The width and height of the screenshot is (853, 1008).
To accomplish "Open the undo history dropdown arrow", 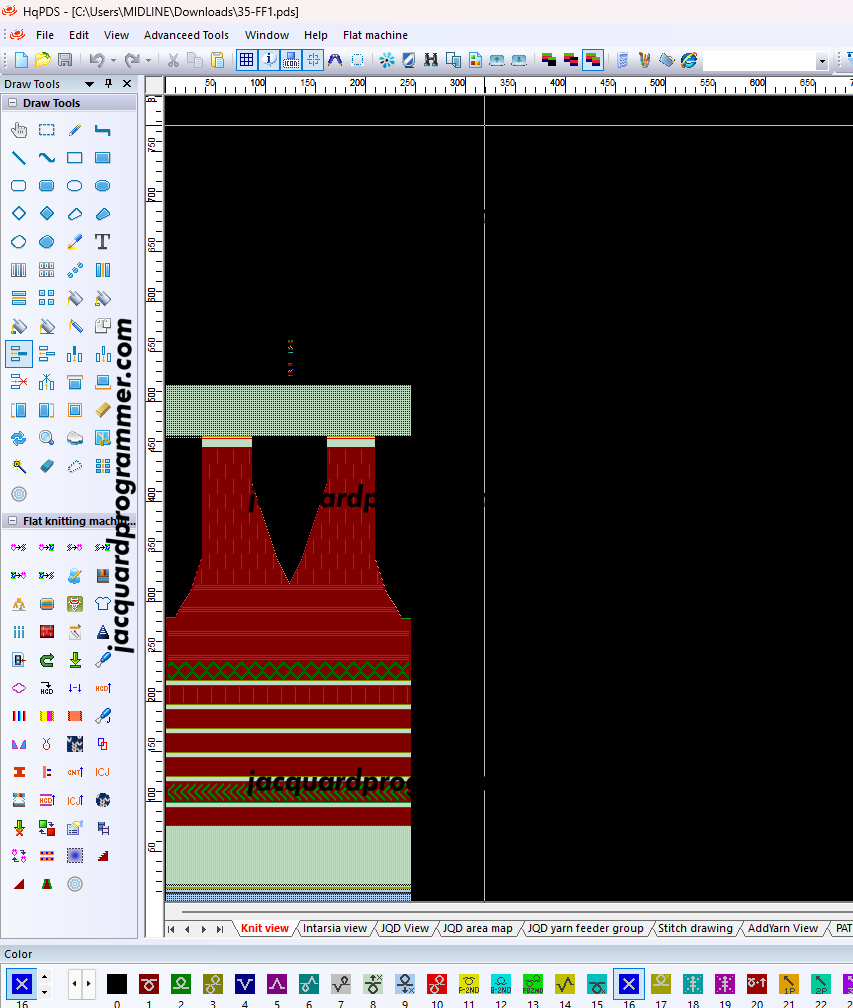I will point(113,61).
